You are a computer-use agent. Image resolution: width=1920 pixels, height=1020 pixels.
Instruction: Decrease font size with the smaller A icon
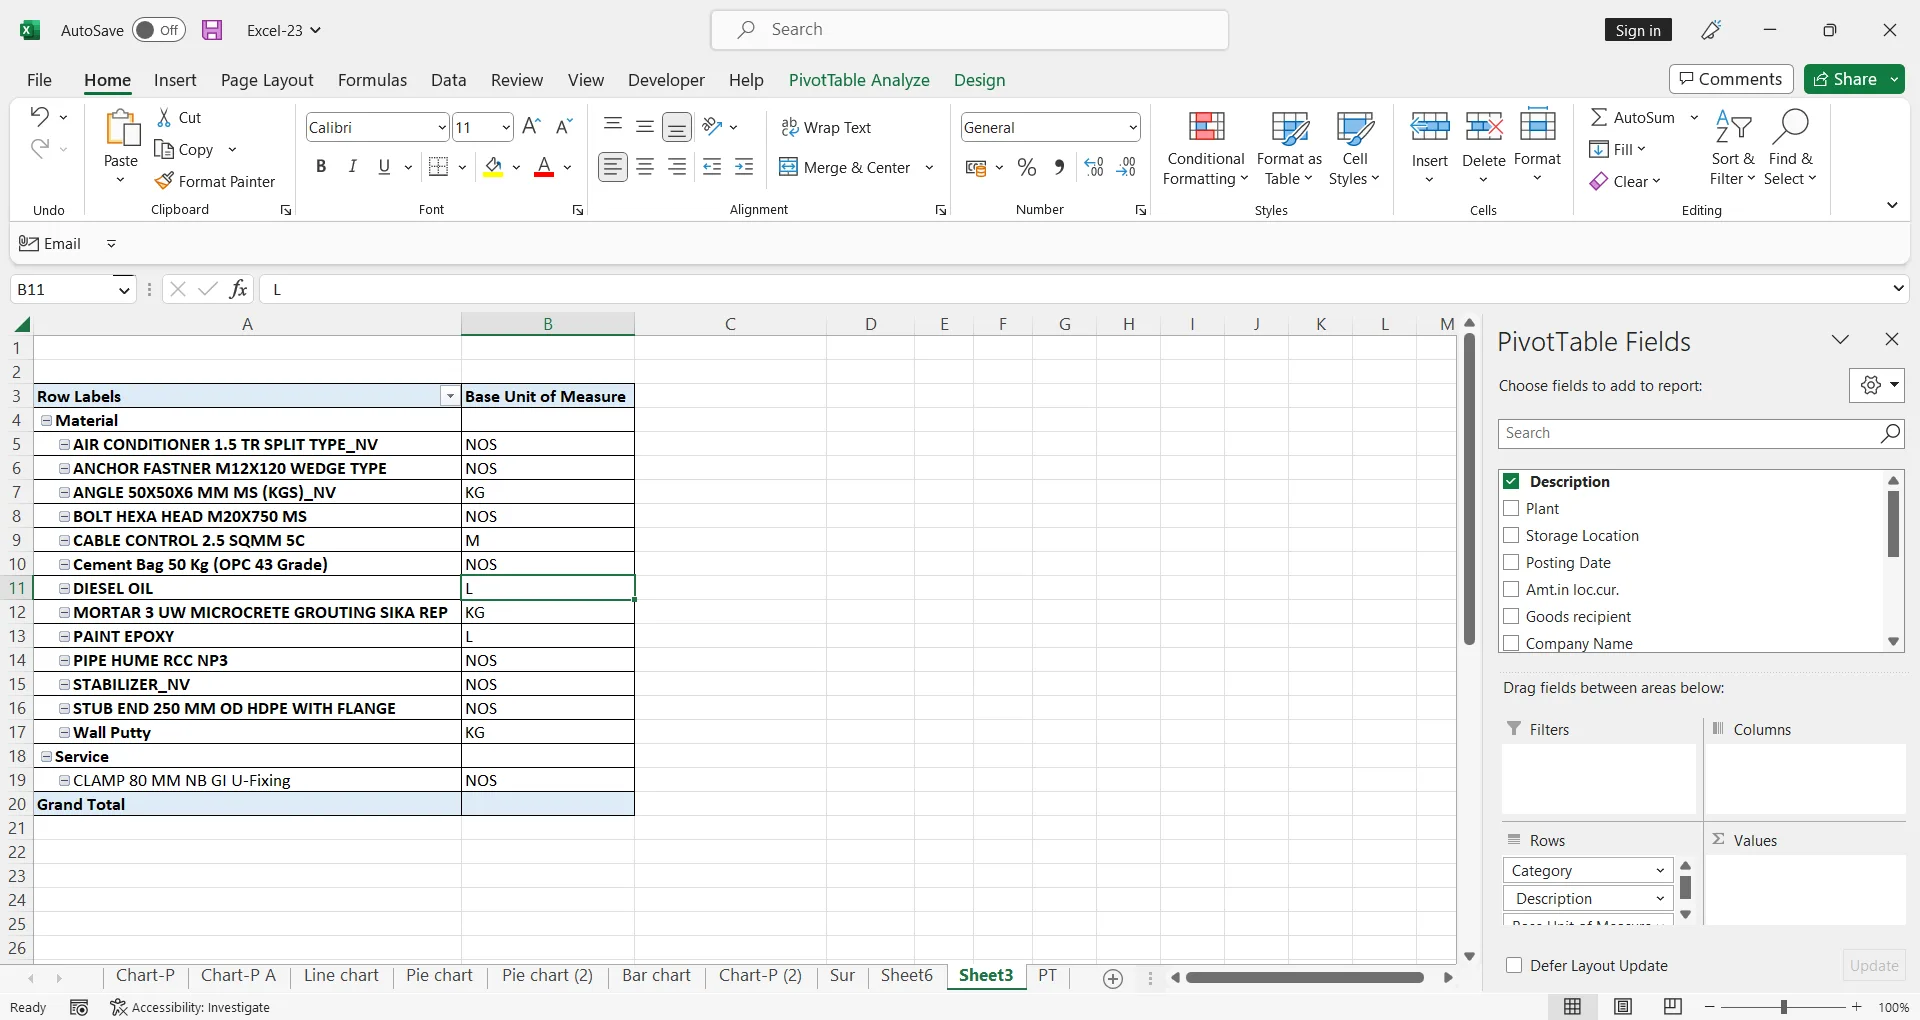(564, 126)
